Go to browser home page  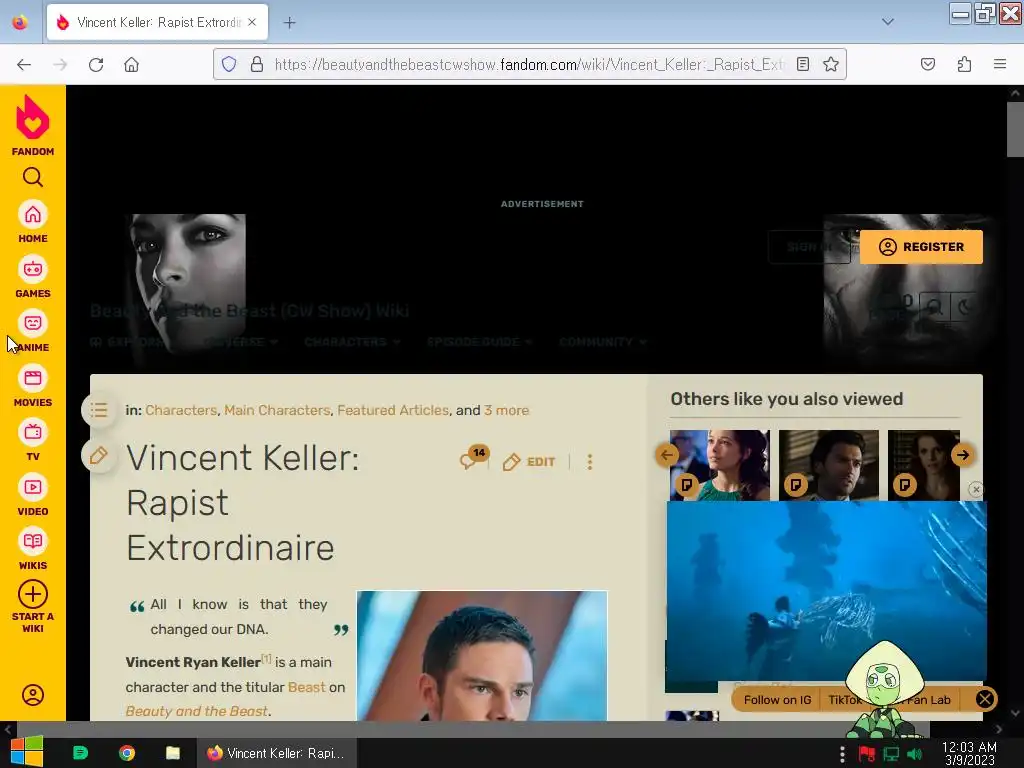[131, 64]
